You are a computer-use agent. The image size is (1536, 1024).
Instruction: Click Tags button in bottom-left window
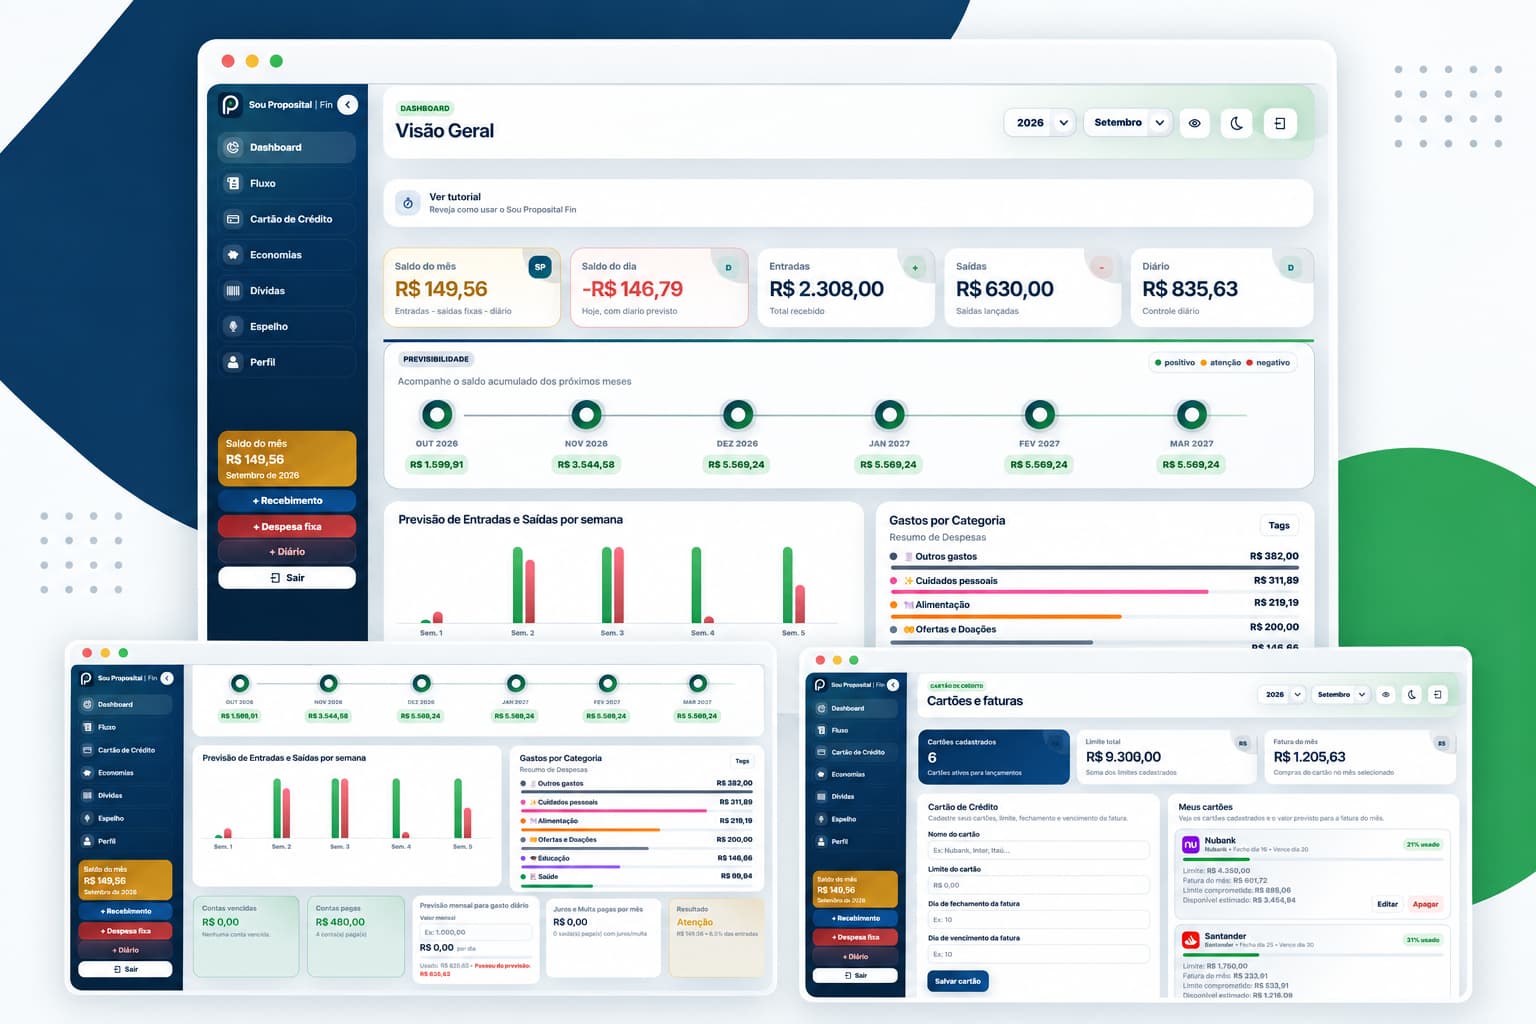(x=742, y=761)
